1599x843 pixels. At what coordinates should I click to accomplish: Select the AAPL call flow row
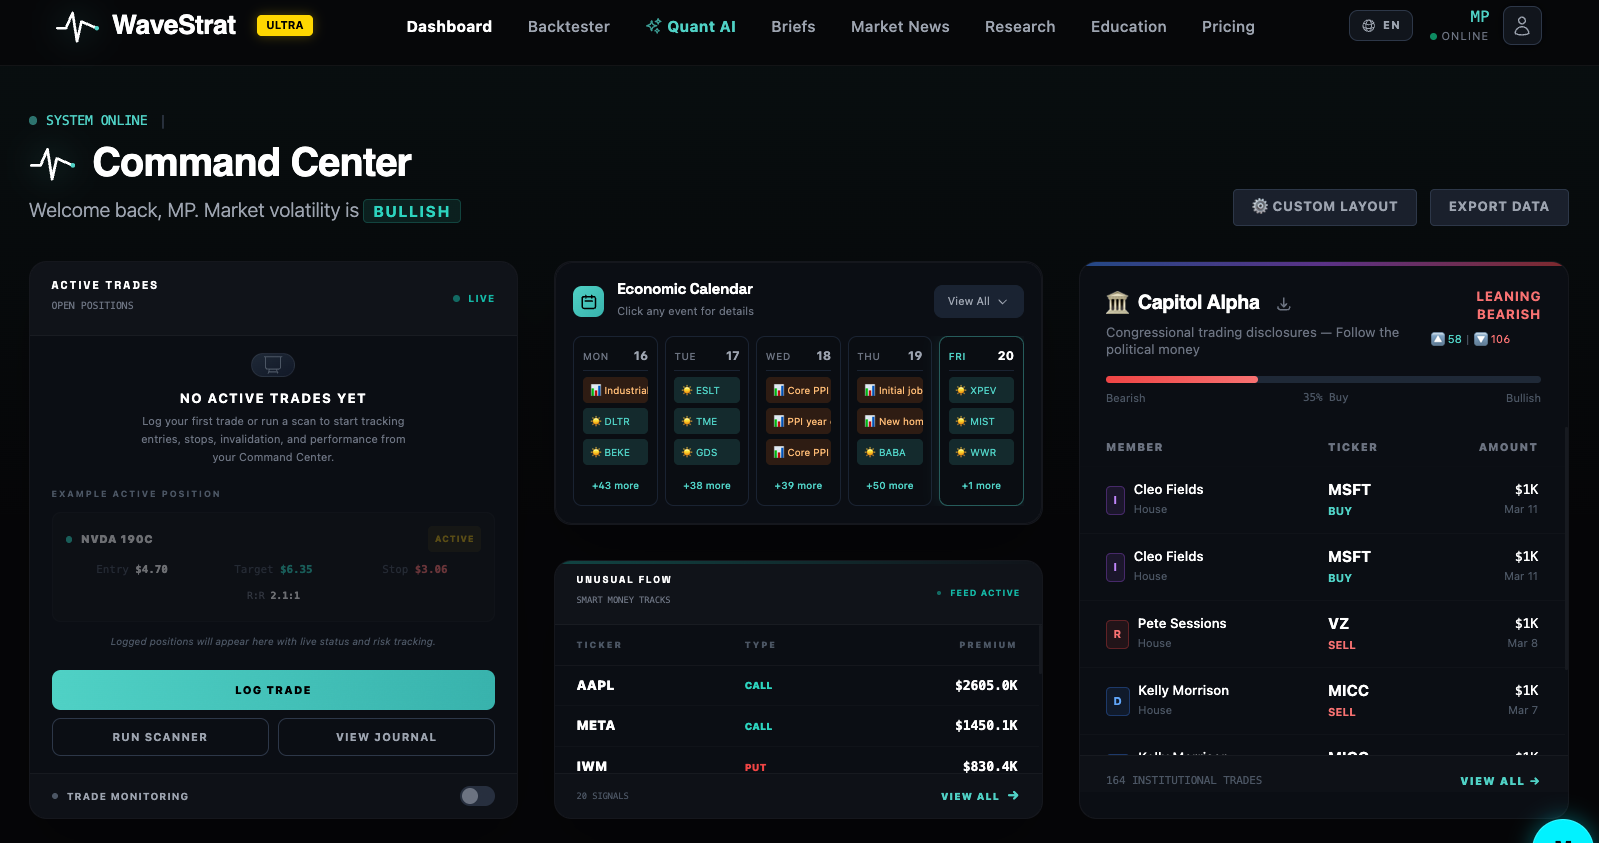(797, 685)
